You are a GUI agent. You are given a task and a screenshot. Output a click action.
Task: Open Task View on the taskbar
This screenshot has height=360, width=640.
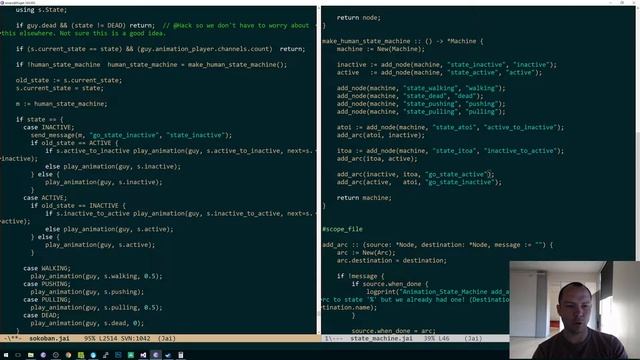click(18, 355)
